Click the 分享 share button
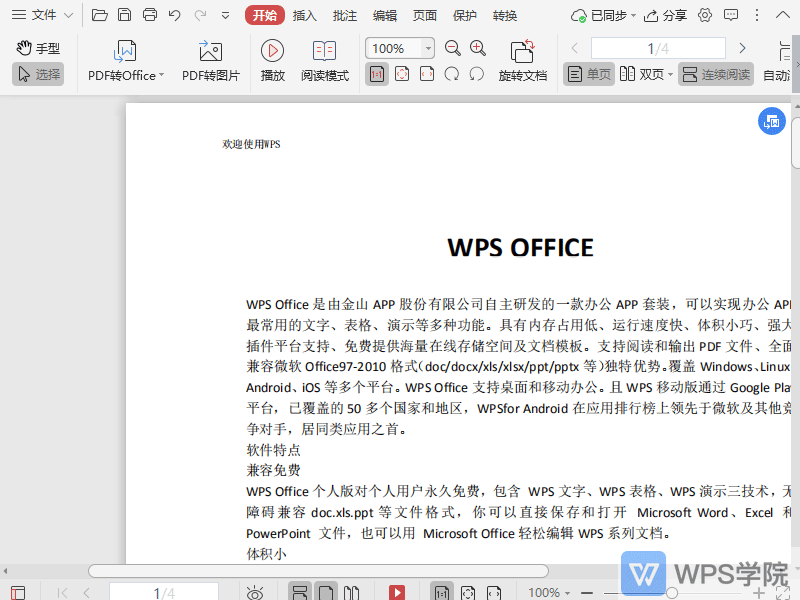 point(672,15)
